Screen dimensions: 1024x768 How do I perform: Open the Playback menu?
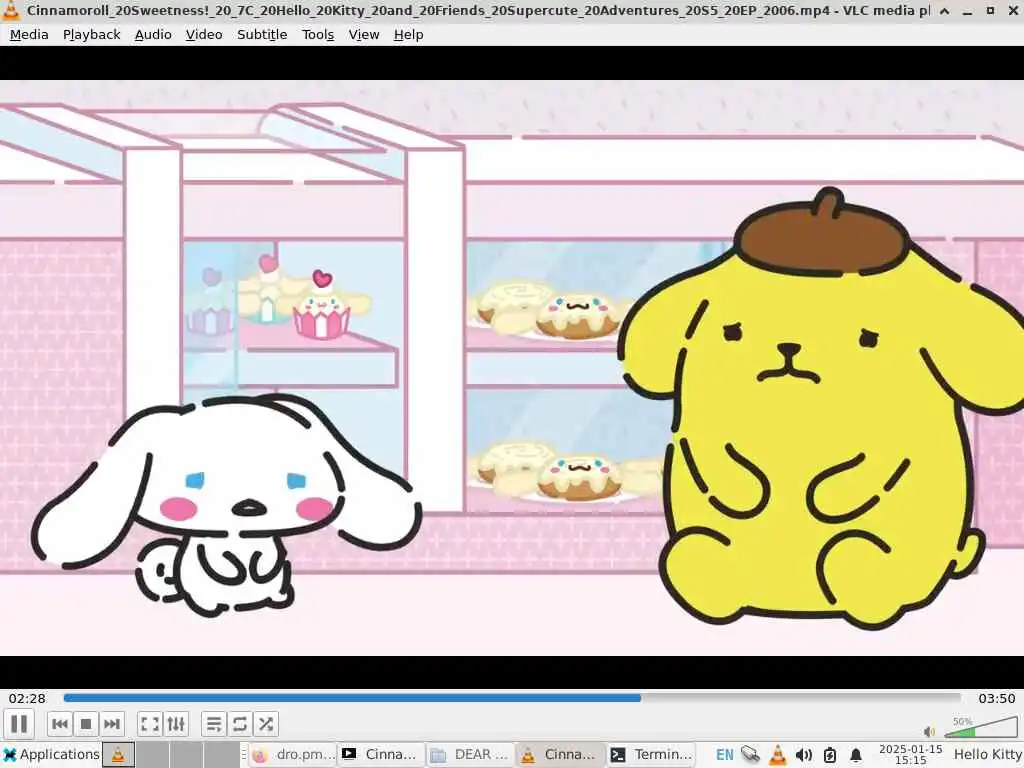(91, 35)
